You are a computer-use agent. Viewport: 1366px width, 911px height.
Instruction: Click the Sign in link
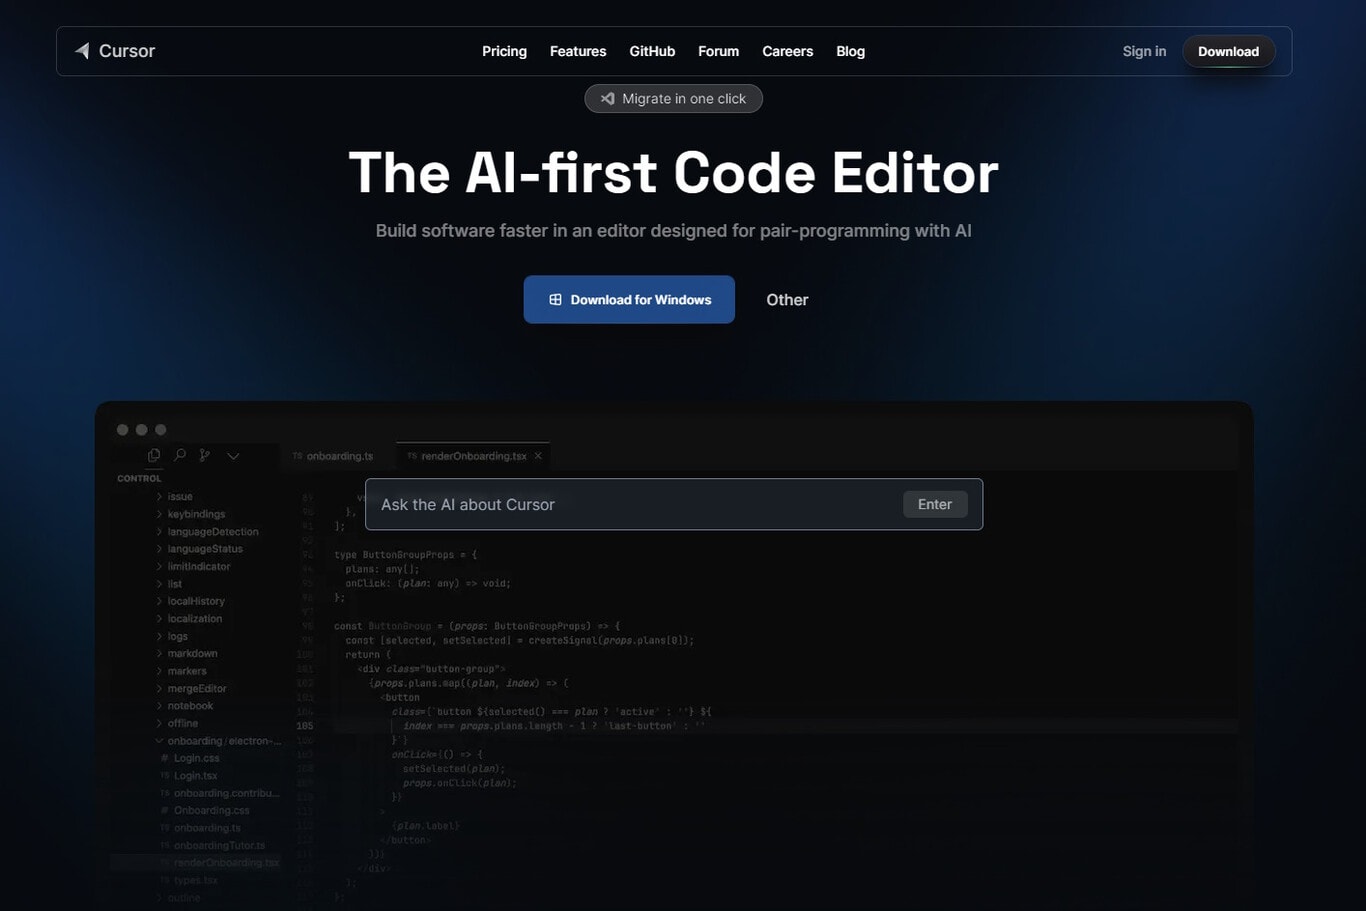click(x=1144, y=51)
